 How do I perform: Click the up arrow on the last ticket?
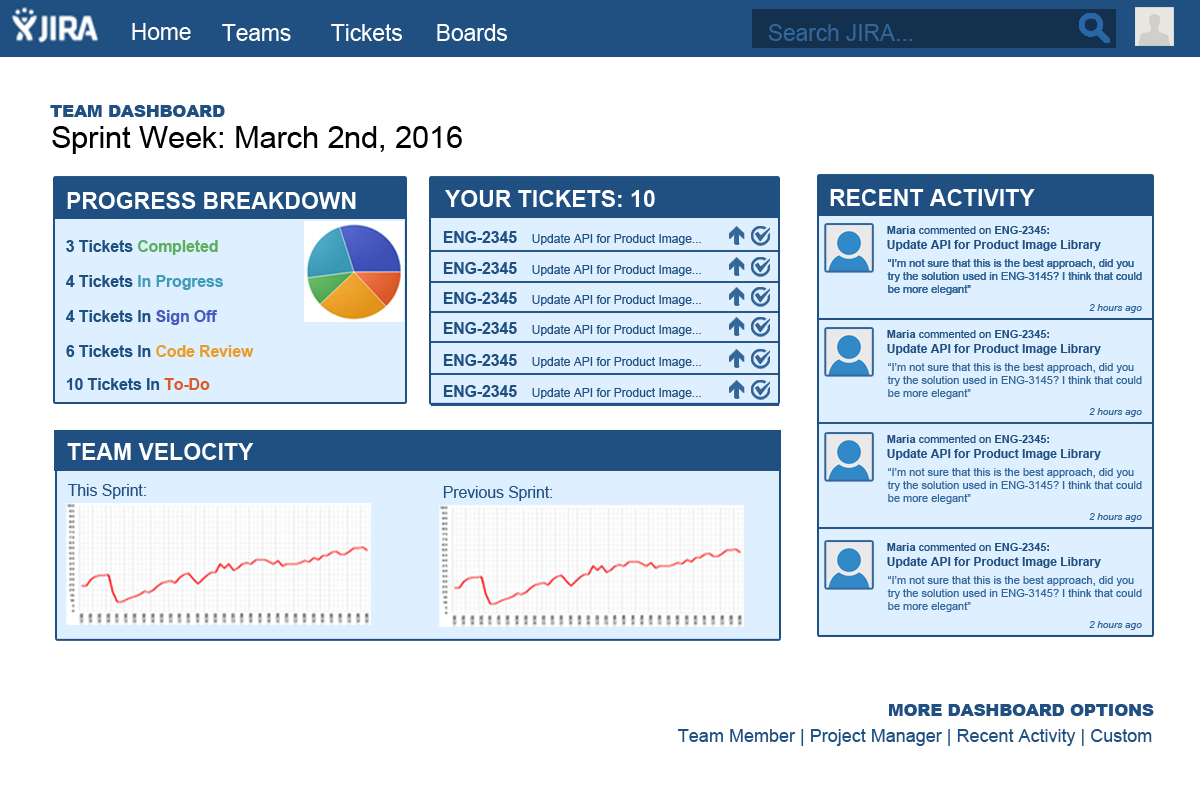point(737,390)
